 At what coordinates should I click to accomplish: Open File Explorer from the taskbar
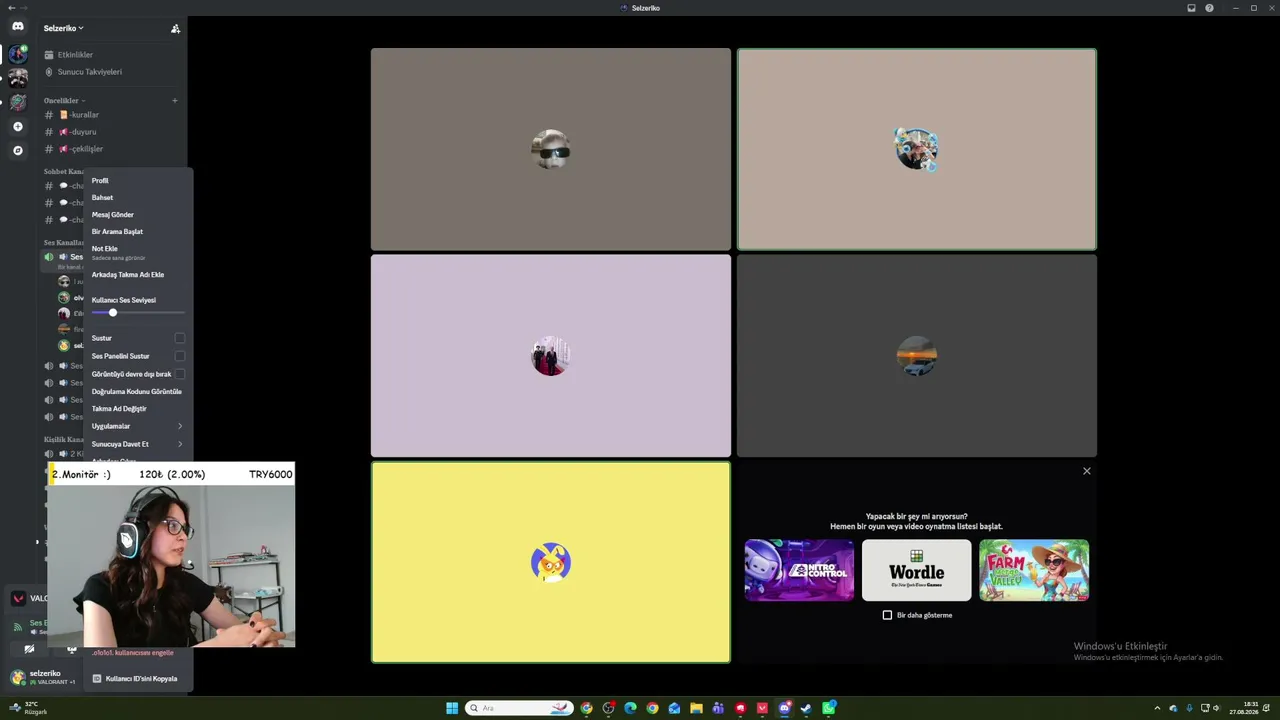pyautogui.click(x=696, y=708)
